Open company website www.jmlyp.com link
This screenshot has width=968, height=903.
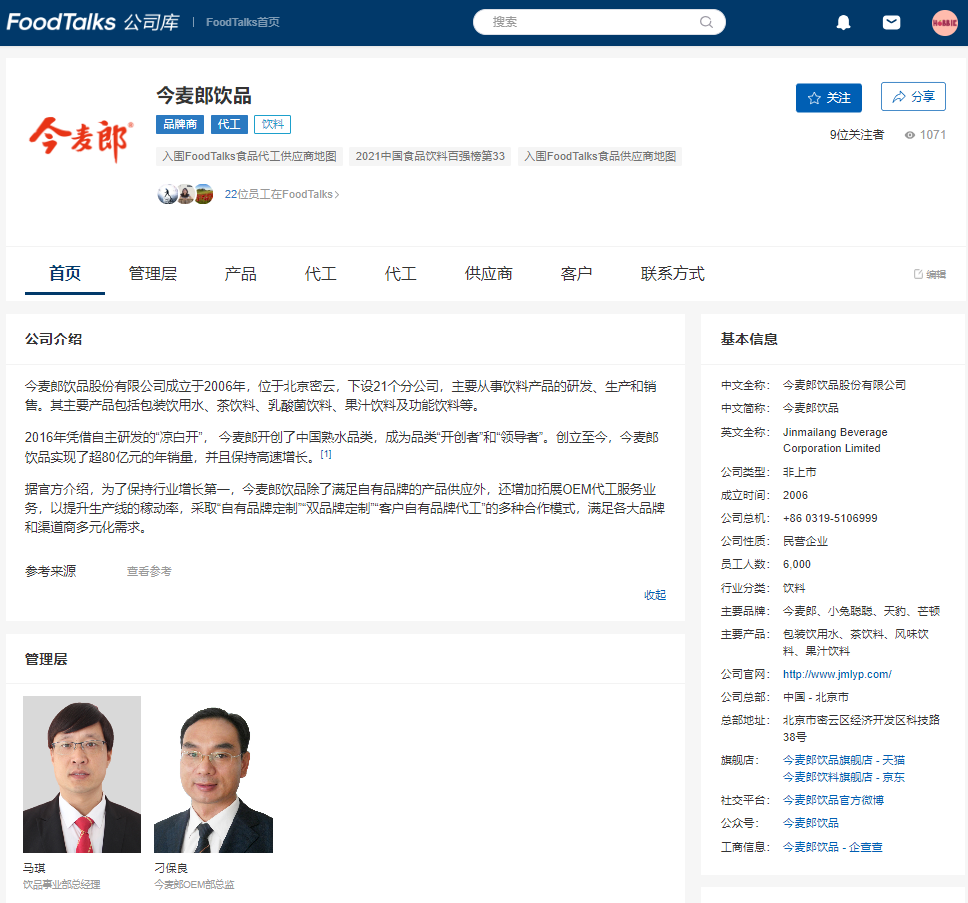tap(836, 674)
